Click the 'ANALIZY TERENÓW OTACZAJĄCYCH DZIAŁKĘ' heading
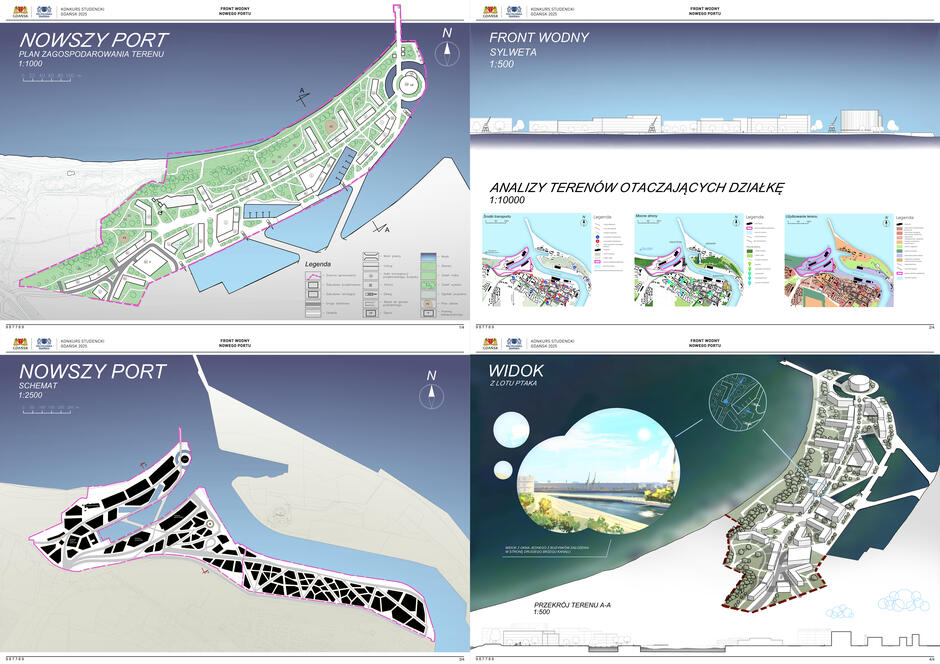This screenshot has height=664, width=940. click(636, 187)
